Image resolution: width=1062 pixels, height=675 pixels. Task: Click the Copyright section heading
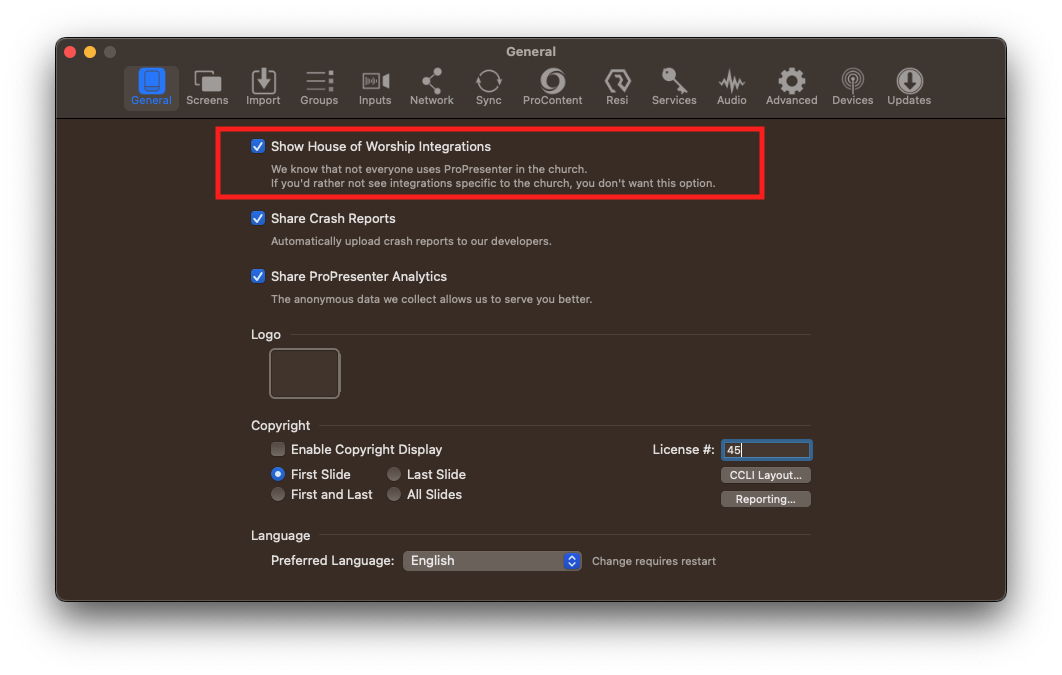(280, 425)
